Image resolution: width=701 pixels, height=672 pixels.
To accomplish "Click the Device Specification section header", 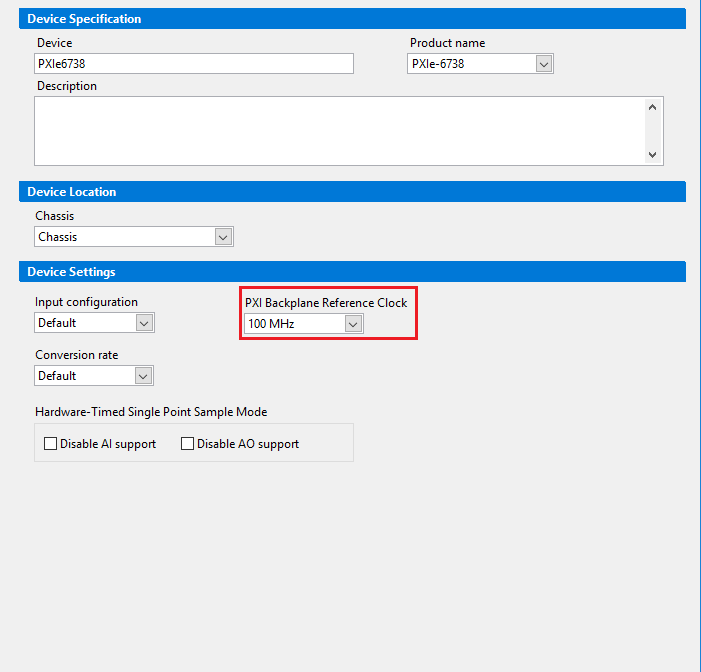I will click(352, 19).
